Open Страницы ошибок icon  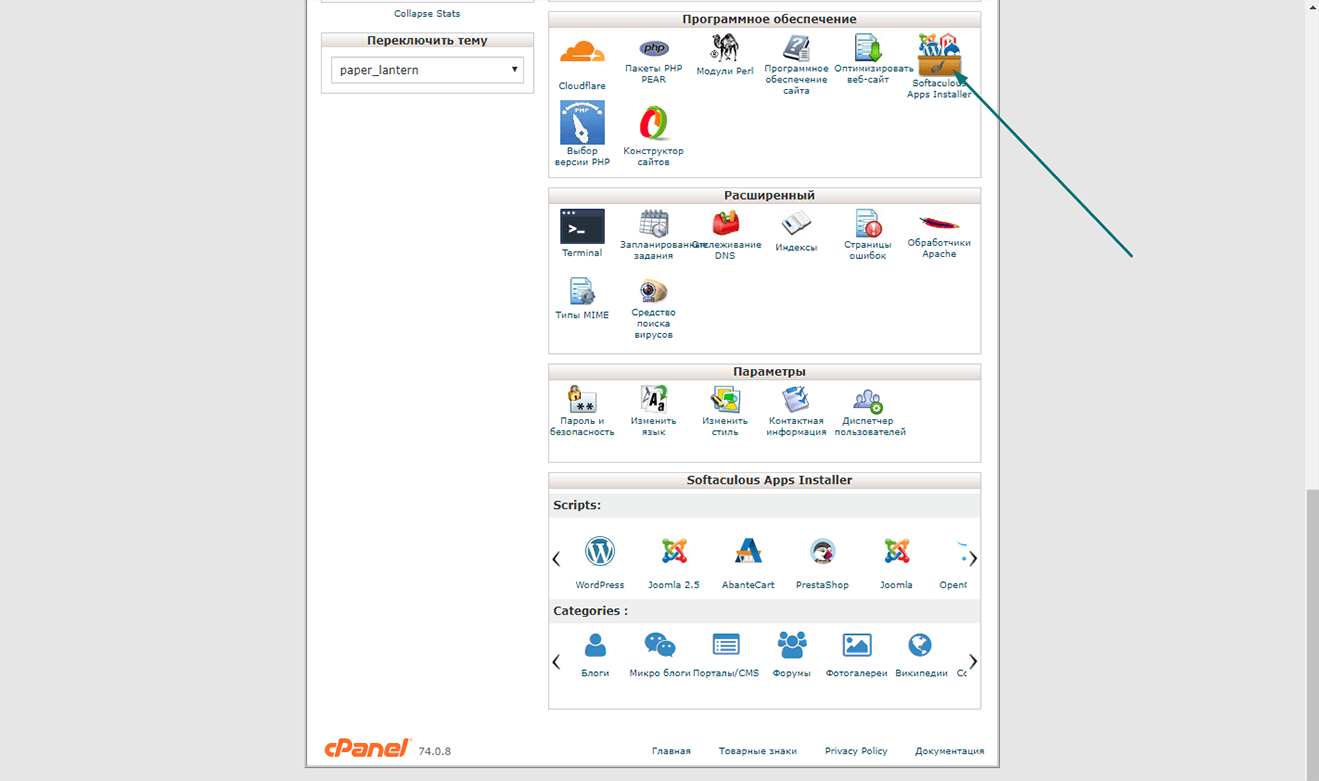[867, 223]
